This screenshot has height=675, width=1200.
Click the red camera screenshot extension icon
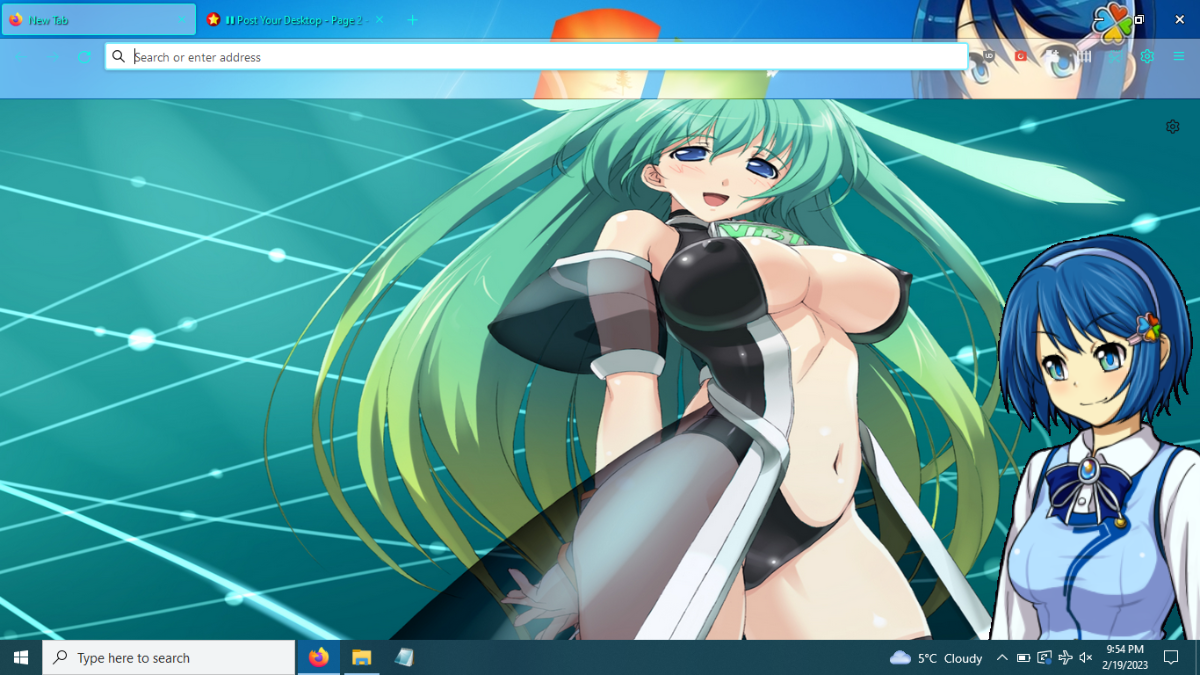tap(1021, 56)
